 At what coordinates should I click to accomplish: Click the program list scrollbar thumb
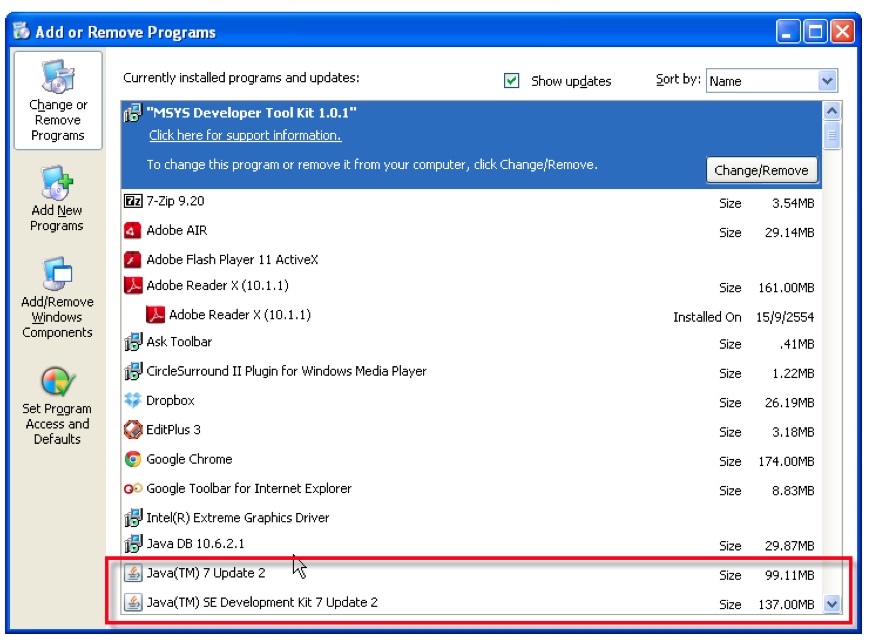tap(832, 135)
